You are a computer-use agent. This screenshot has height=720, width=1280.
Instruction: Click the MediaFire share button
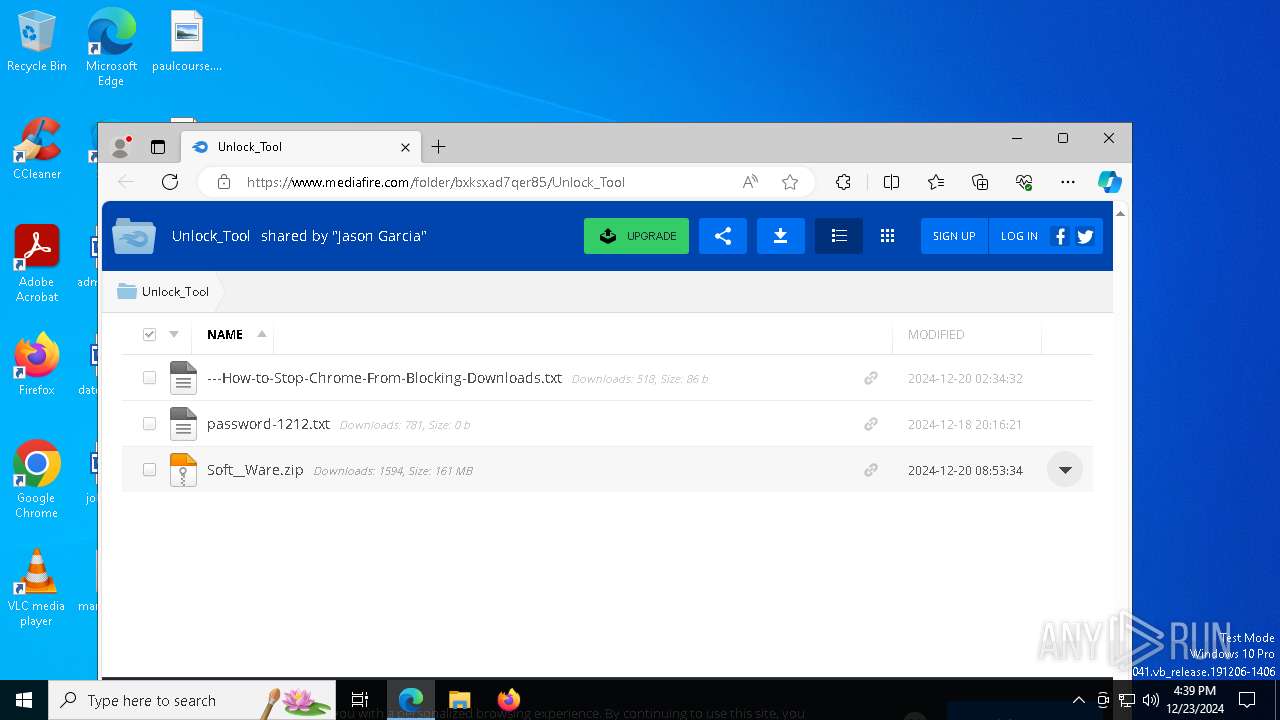tap(723, 236)
